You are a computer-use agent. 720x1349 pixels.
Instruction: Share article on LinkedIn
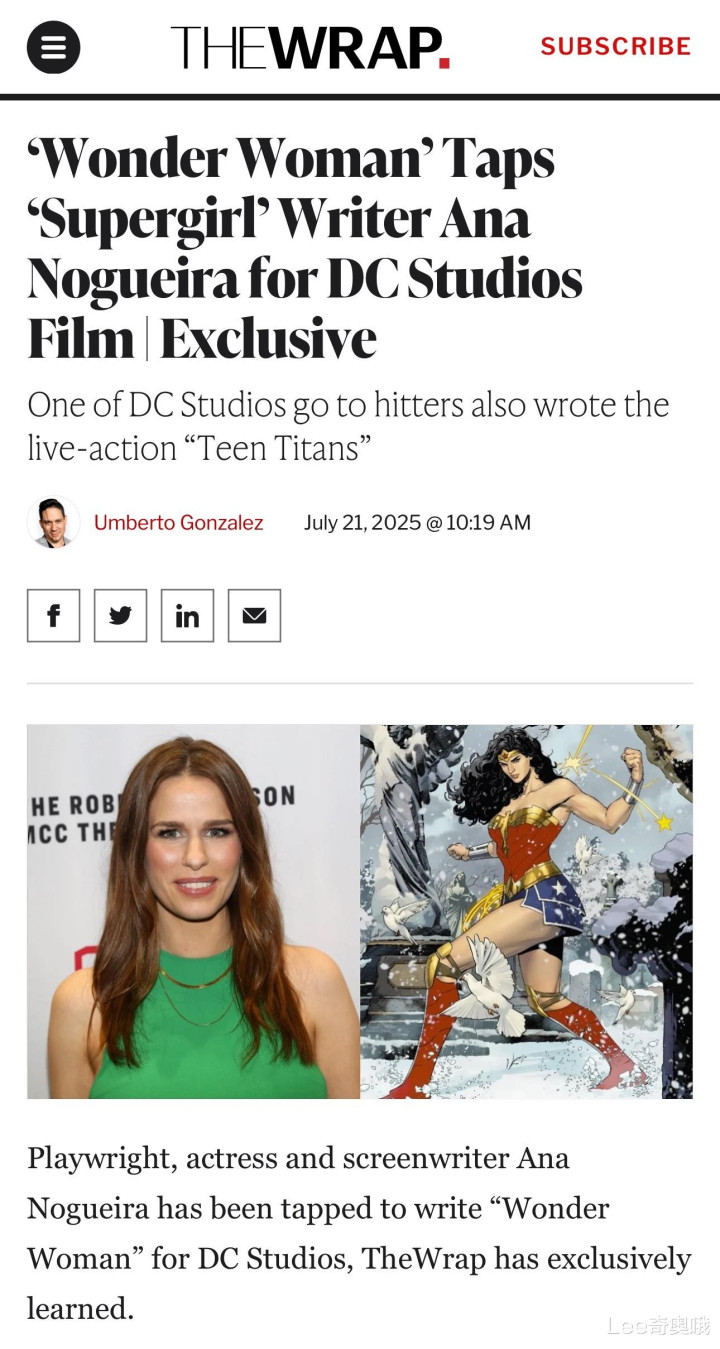click(x=187, y=615)
